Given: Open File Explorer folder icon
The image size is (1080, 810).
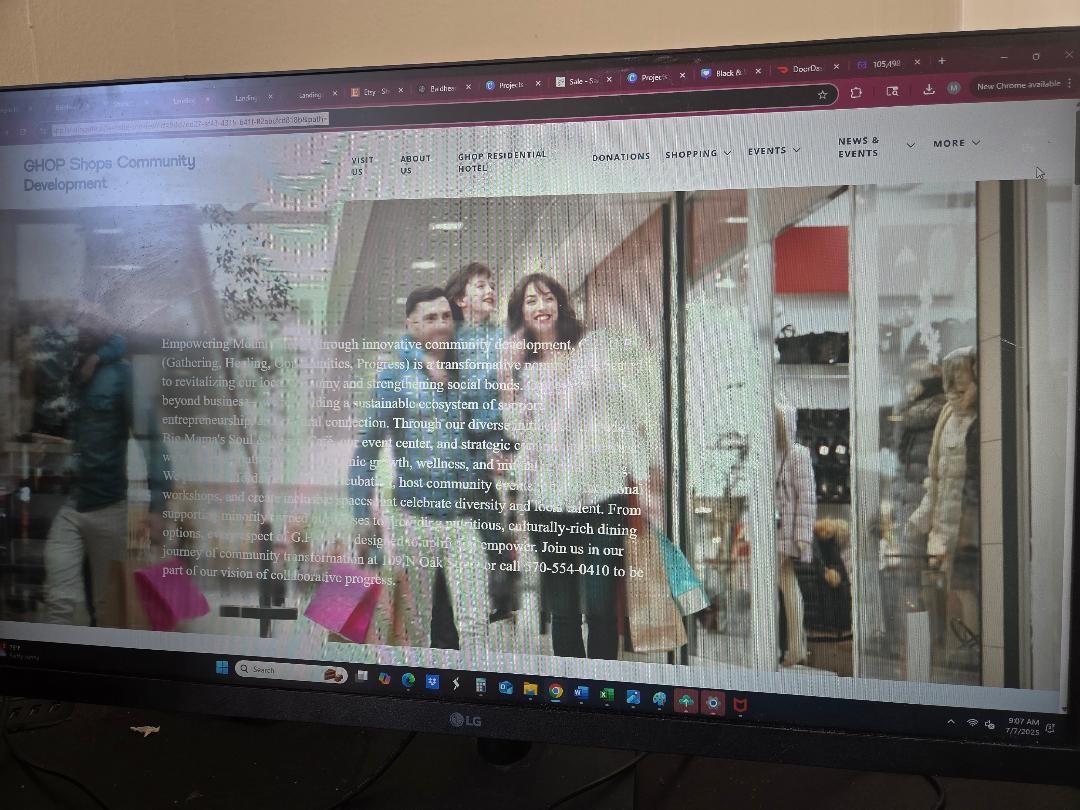Looking at the screenshot, I should pyautogui.click(x=530, y=689).
